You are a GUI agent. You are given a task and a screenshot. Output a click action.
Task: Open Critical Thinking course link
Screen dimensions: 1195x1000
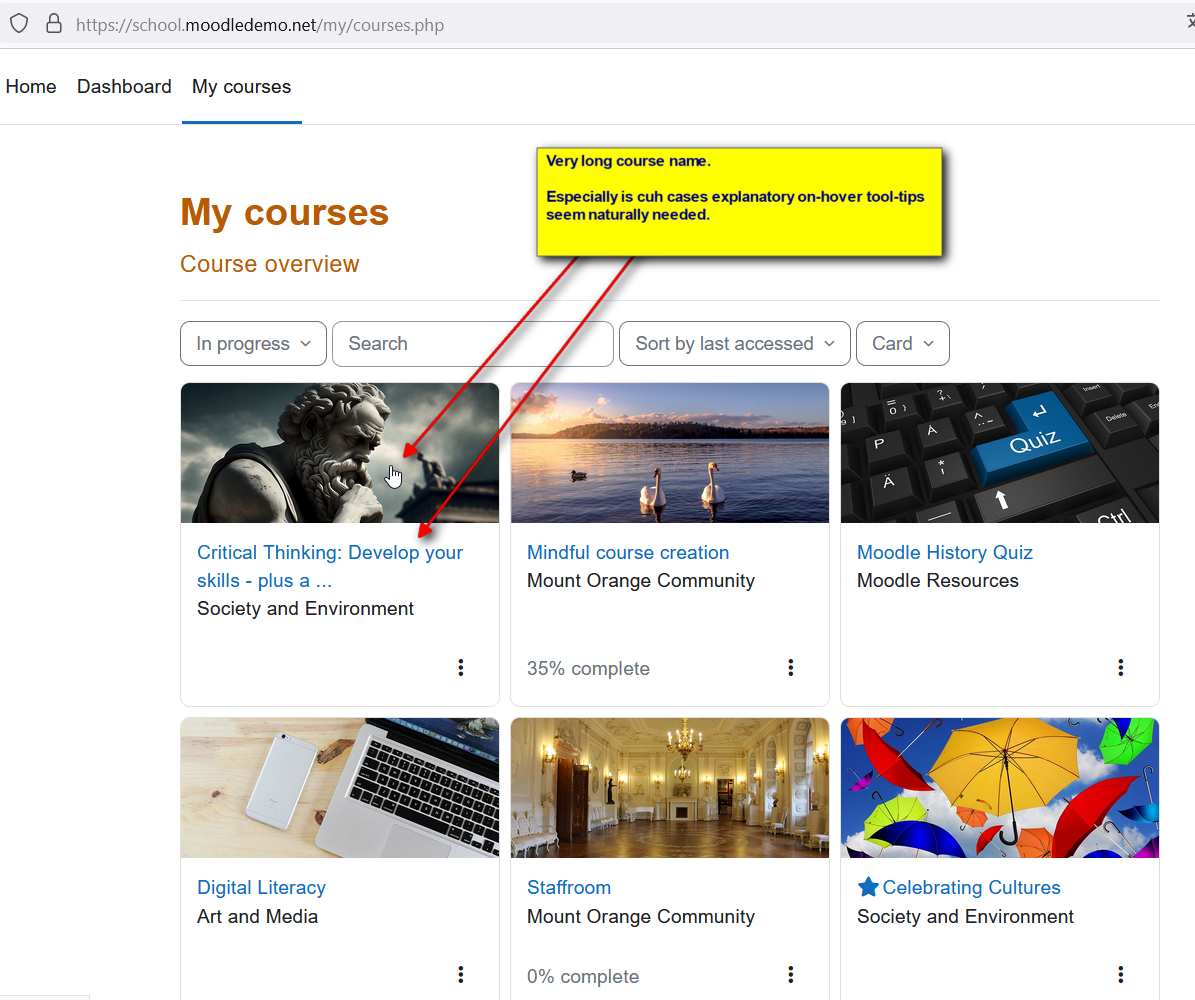330,566
